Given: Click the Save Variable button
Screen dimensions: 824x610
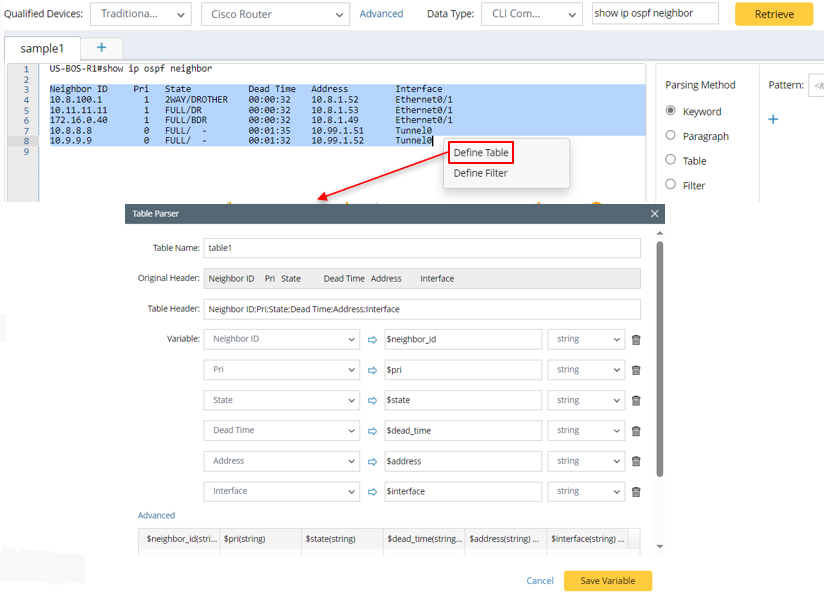Looking at the screenshot, I should point(607,581).
